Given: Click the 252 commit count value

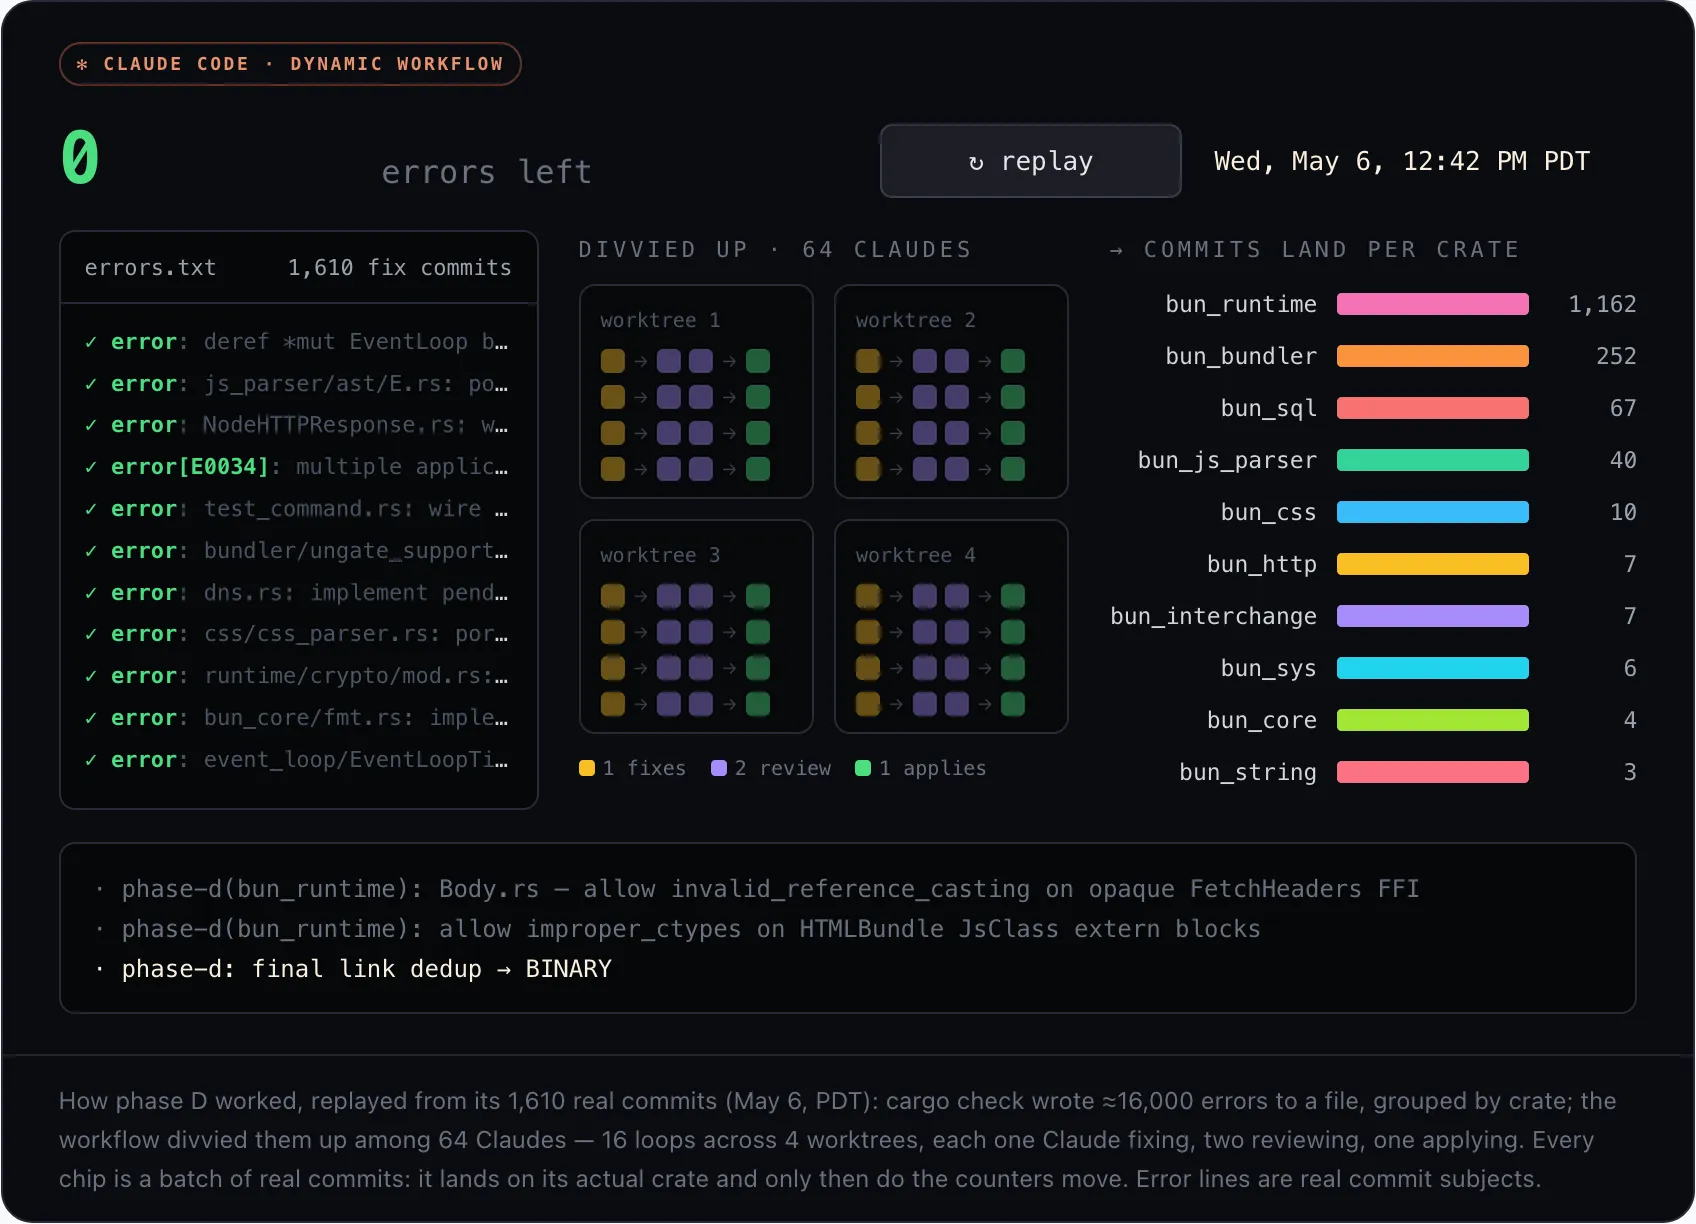Looking at the screenshot, I should (x=1616, y=356).
